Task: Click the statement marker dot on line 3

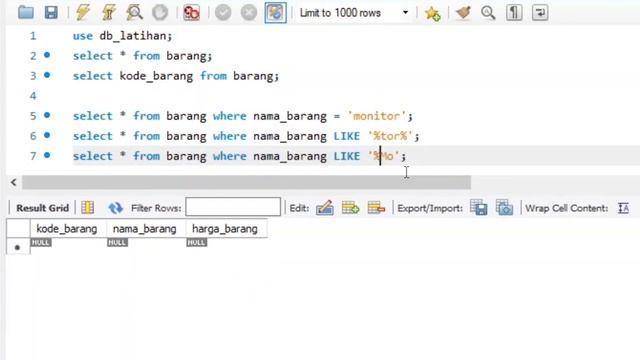Action: [x=47, y=75]
